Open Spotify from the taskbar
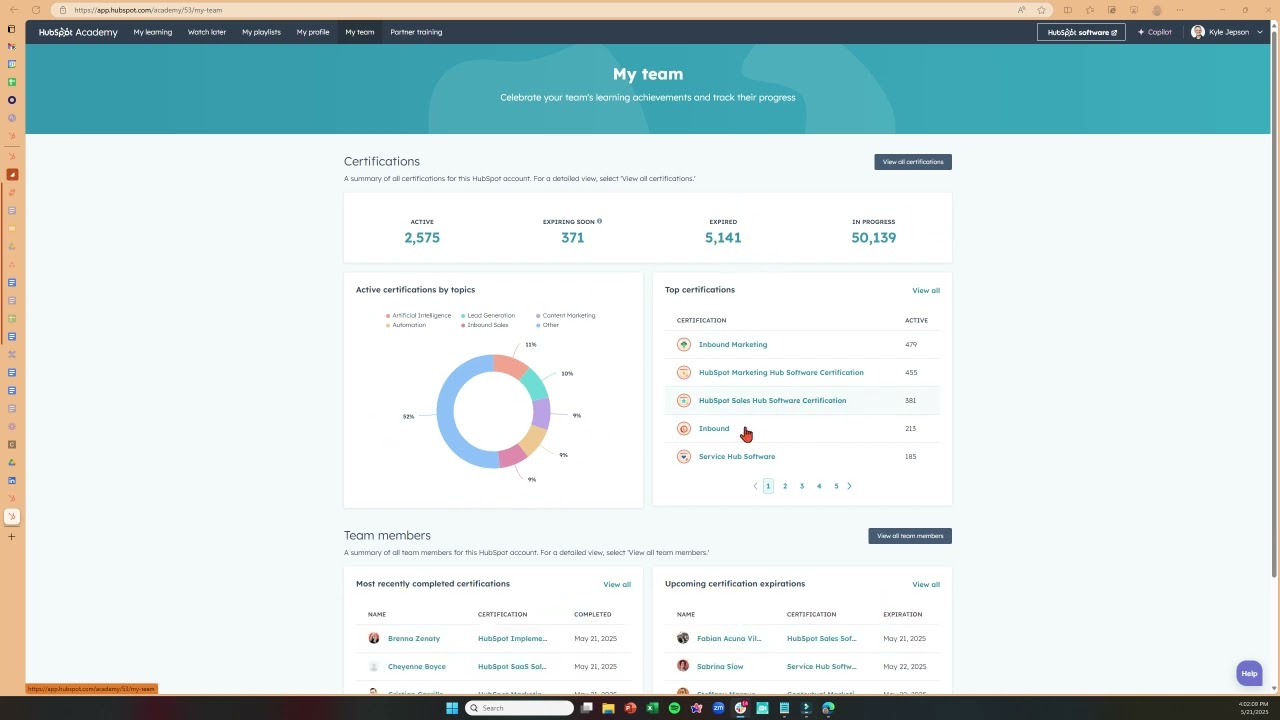 tap(674, 708)
